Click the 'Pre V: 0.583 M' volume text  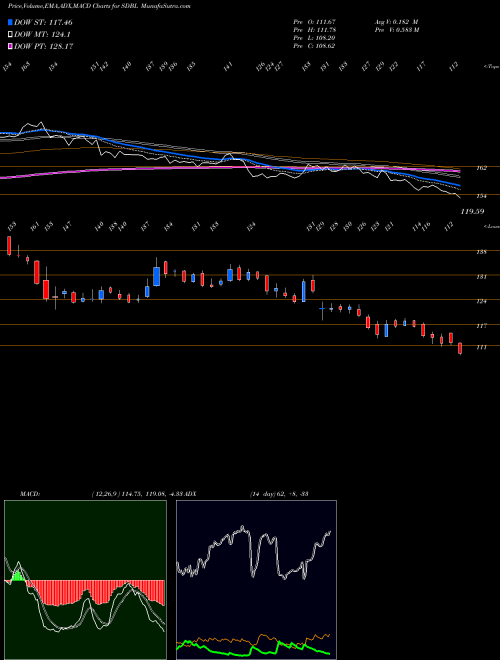[396, 30]
